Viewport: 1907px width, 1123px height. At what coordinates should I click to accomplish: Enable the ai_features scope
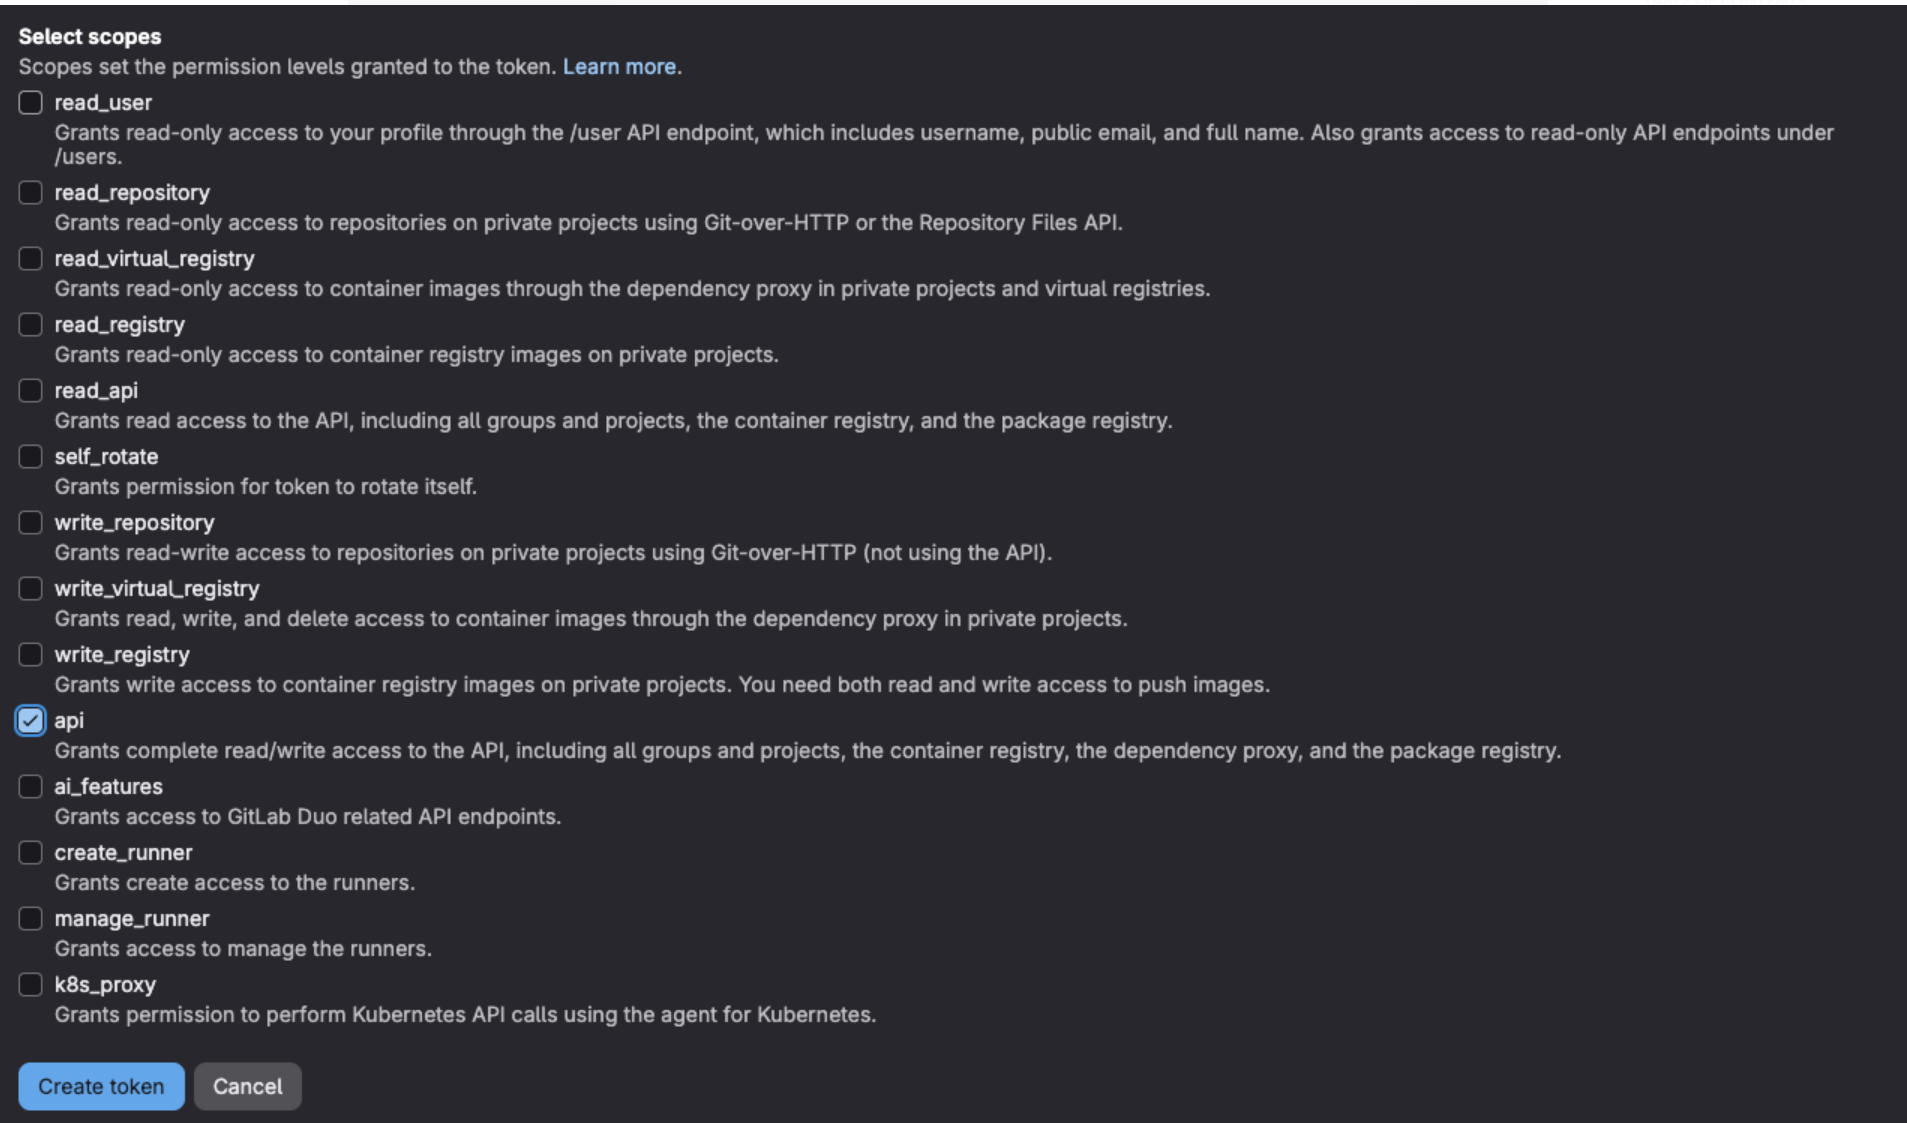(31, 787)
